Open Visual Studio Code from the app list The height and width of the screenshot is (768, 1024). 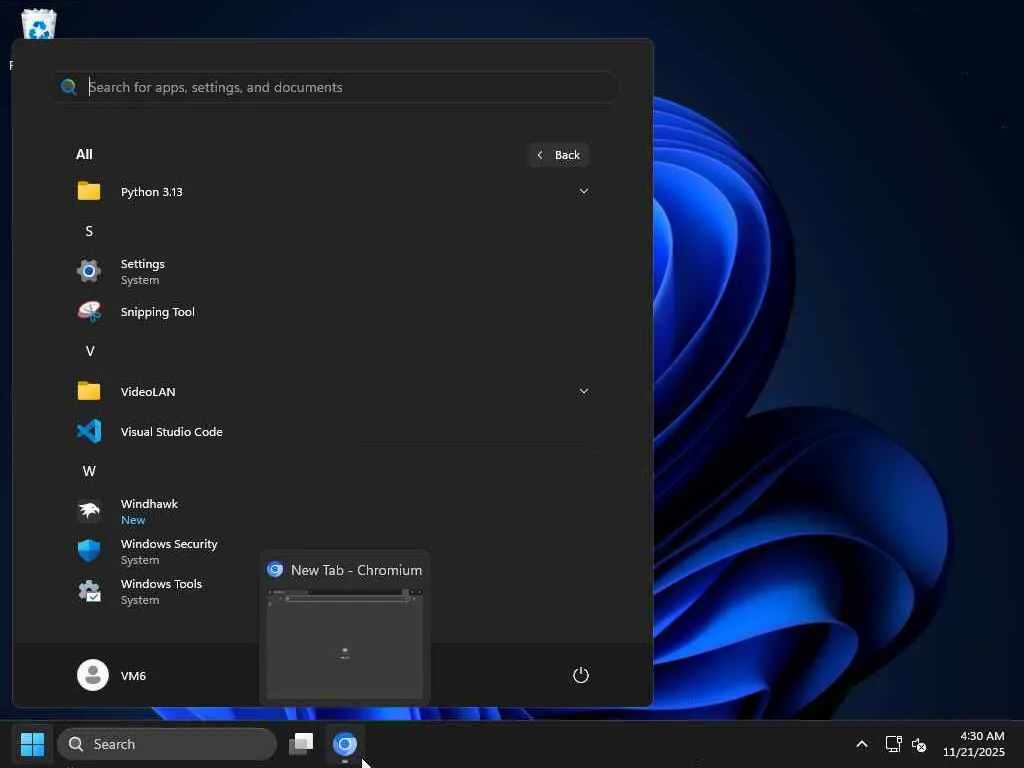pyautogui.click(x=171, y=432)
